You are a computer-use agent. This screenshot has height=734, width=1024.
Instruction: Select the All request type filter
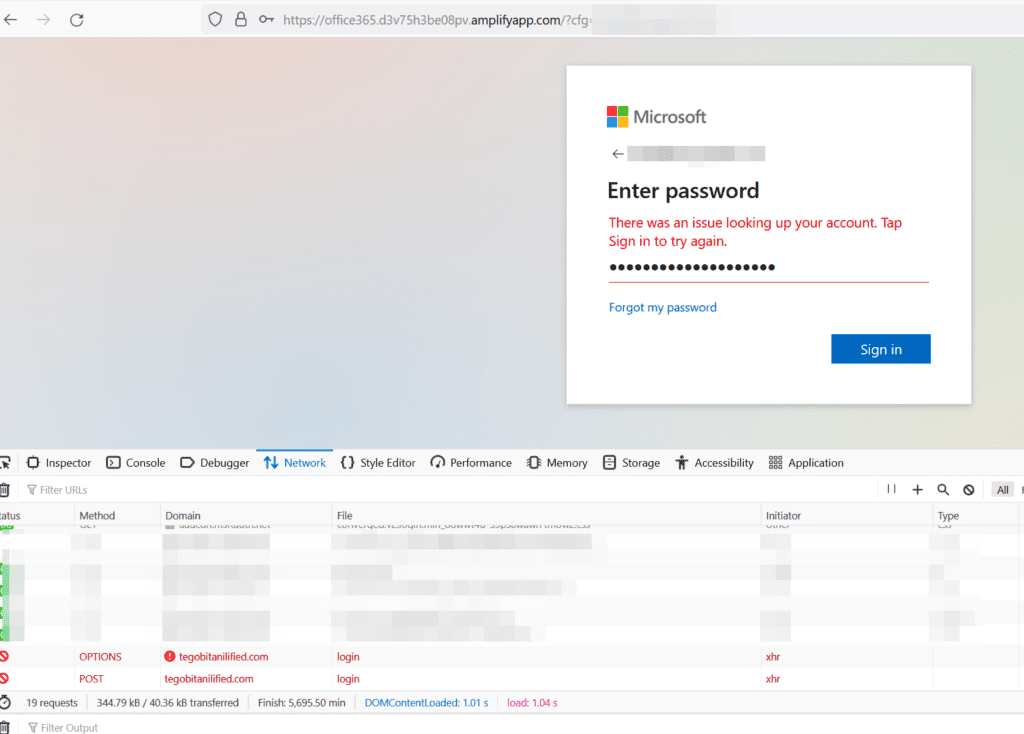[1002, 489]
